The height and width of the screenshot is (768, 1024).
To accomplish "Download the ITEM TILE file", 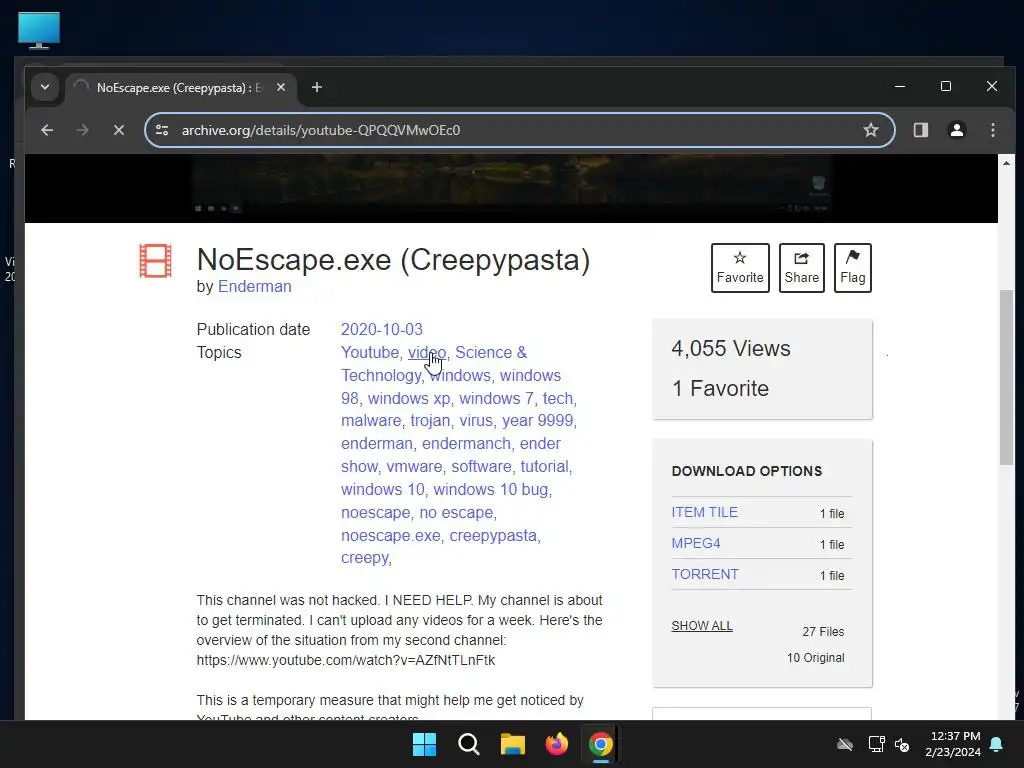I will click(x=705, y=513).
